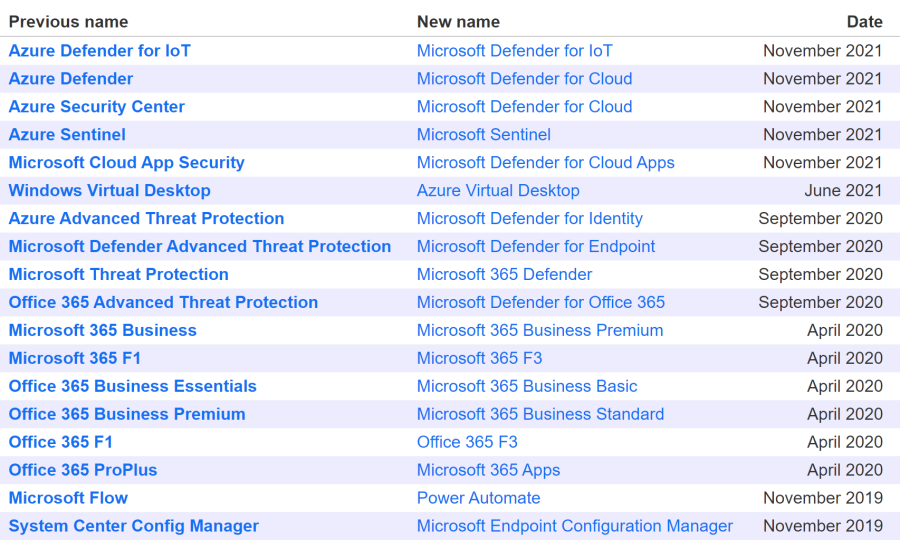Select November 2021 in Microsoft Cloud App Security row
This screenshot has height=540, width=900.
[x=823, y=163]
